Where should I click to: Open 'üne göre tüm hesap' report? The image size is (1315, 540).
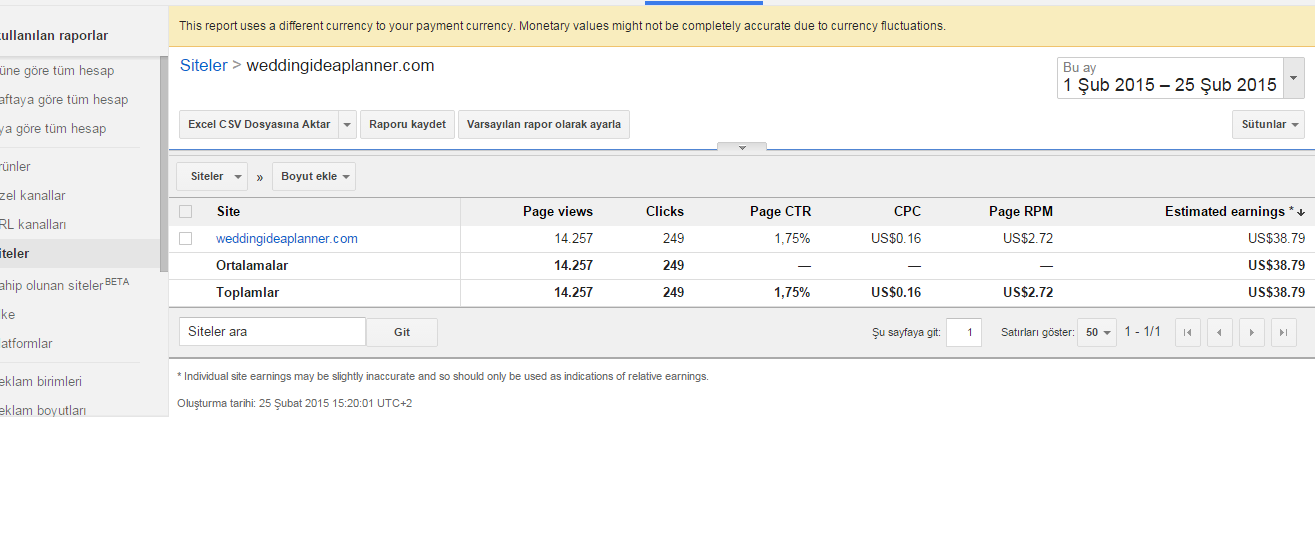57,70
